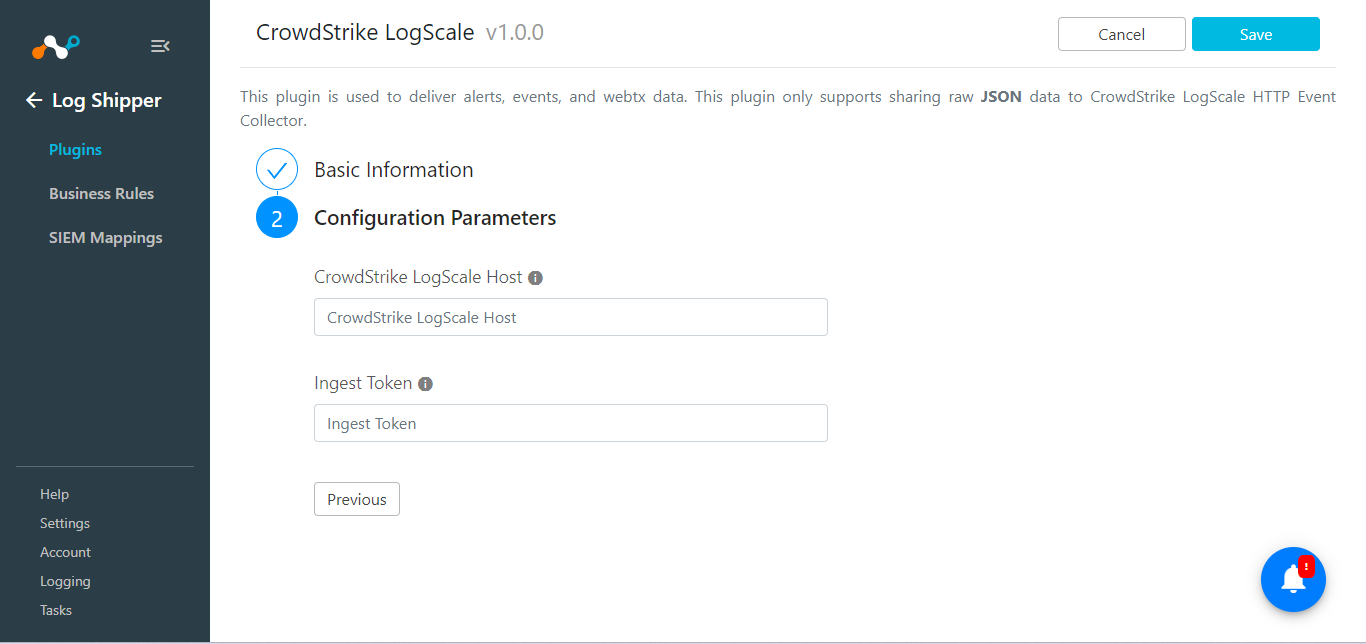Open the Account page
Screen dimensions: 1366x644
point(65,552)
